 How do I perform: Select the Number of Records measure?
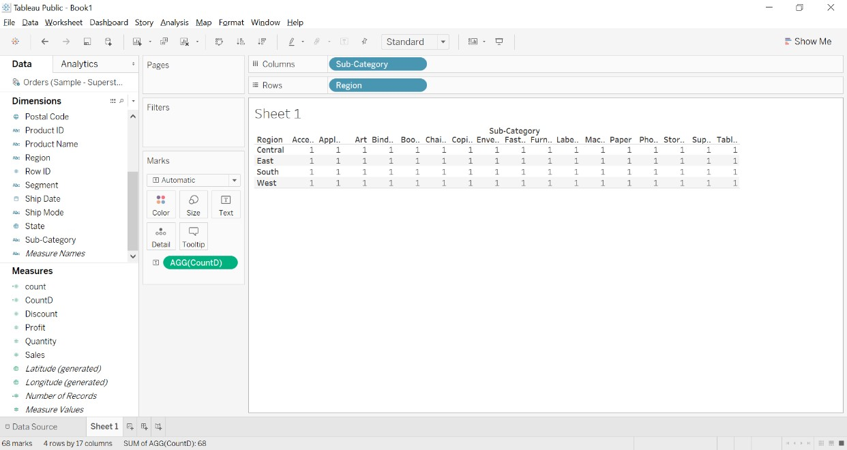click(61, 395)
